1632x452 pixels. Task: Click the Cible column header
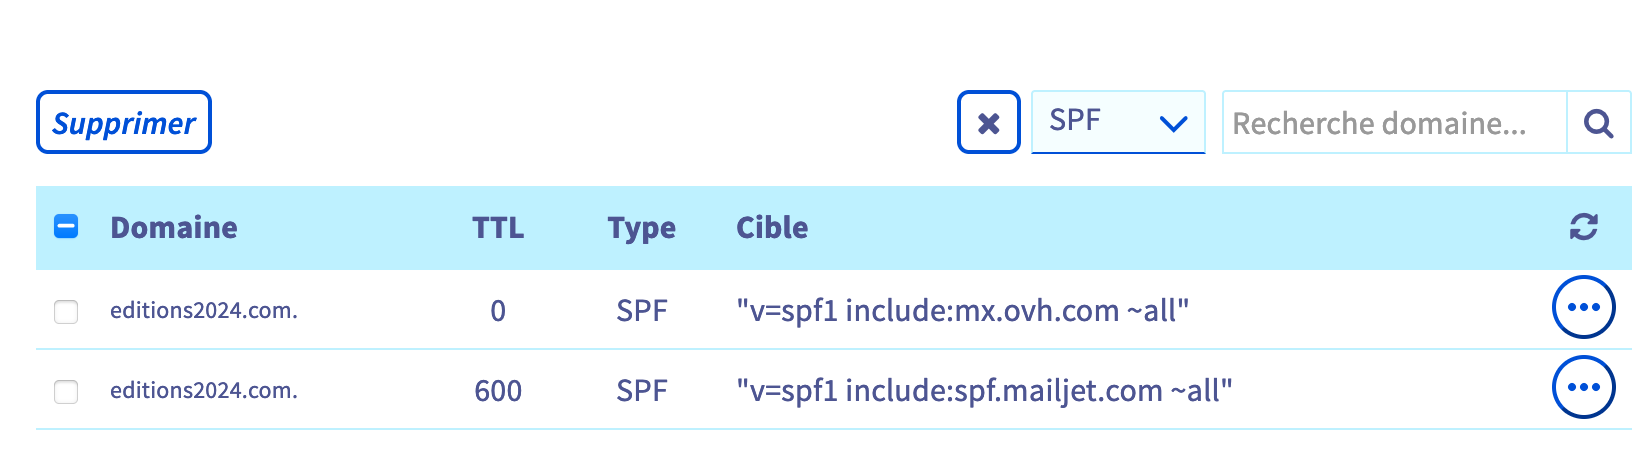(x=772, y=228)
